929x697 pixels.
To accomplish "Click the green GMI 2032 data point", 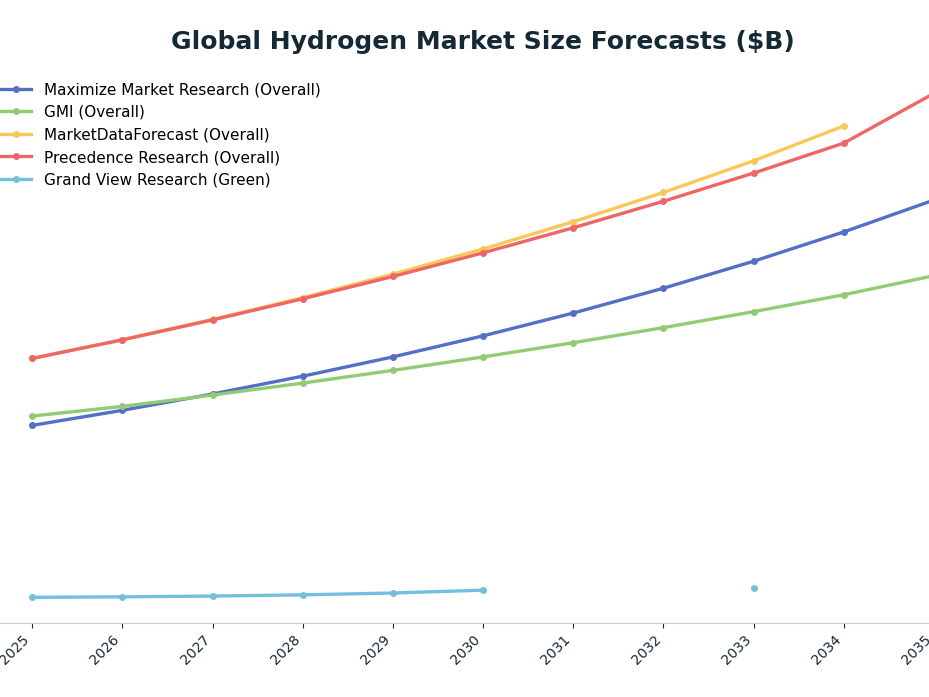I will coord(664,328).
